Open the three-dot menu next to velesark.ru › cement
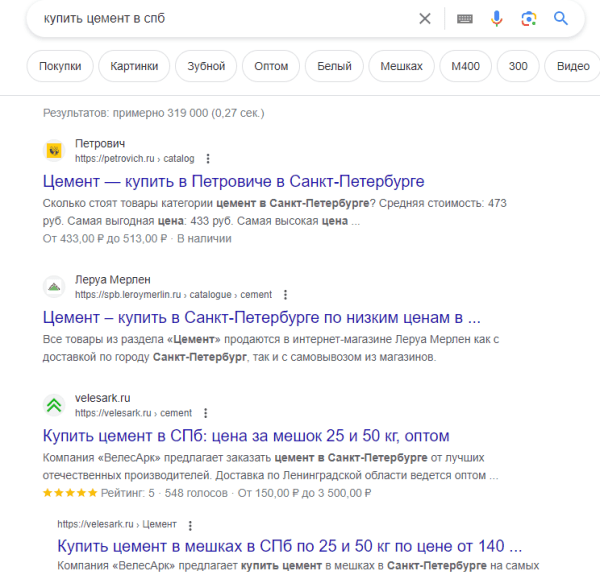Screen dimensions: 600x575 coord(205,413)
